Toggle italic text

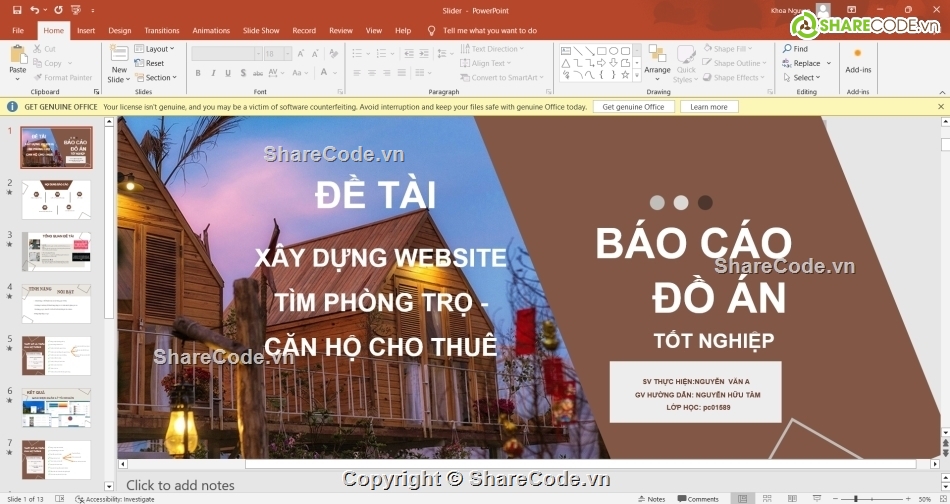tap(213, 73)
